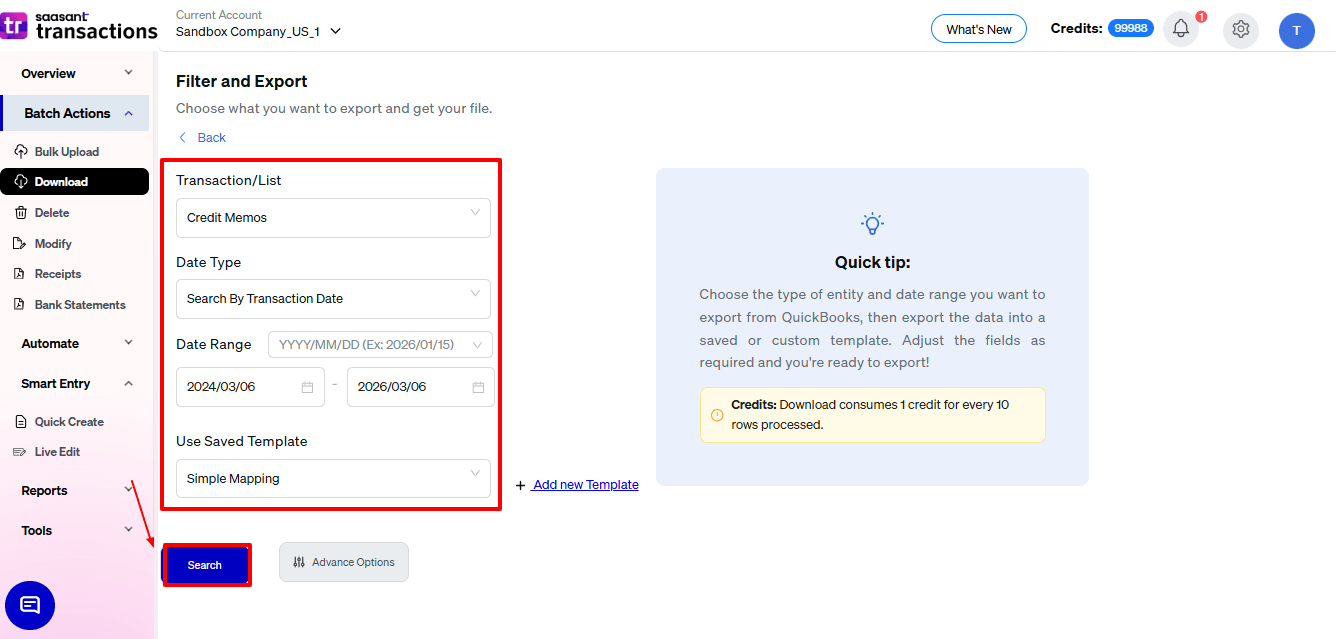This screenshot has height=639, width=1336.
Task: Open the Delete batch action
Action: [x=52, y=213]
